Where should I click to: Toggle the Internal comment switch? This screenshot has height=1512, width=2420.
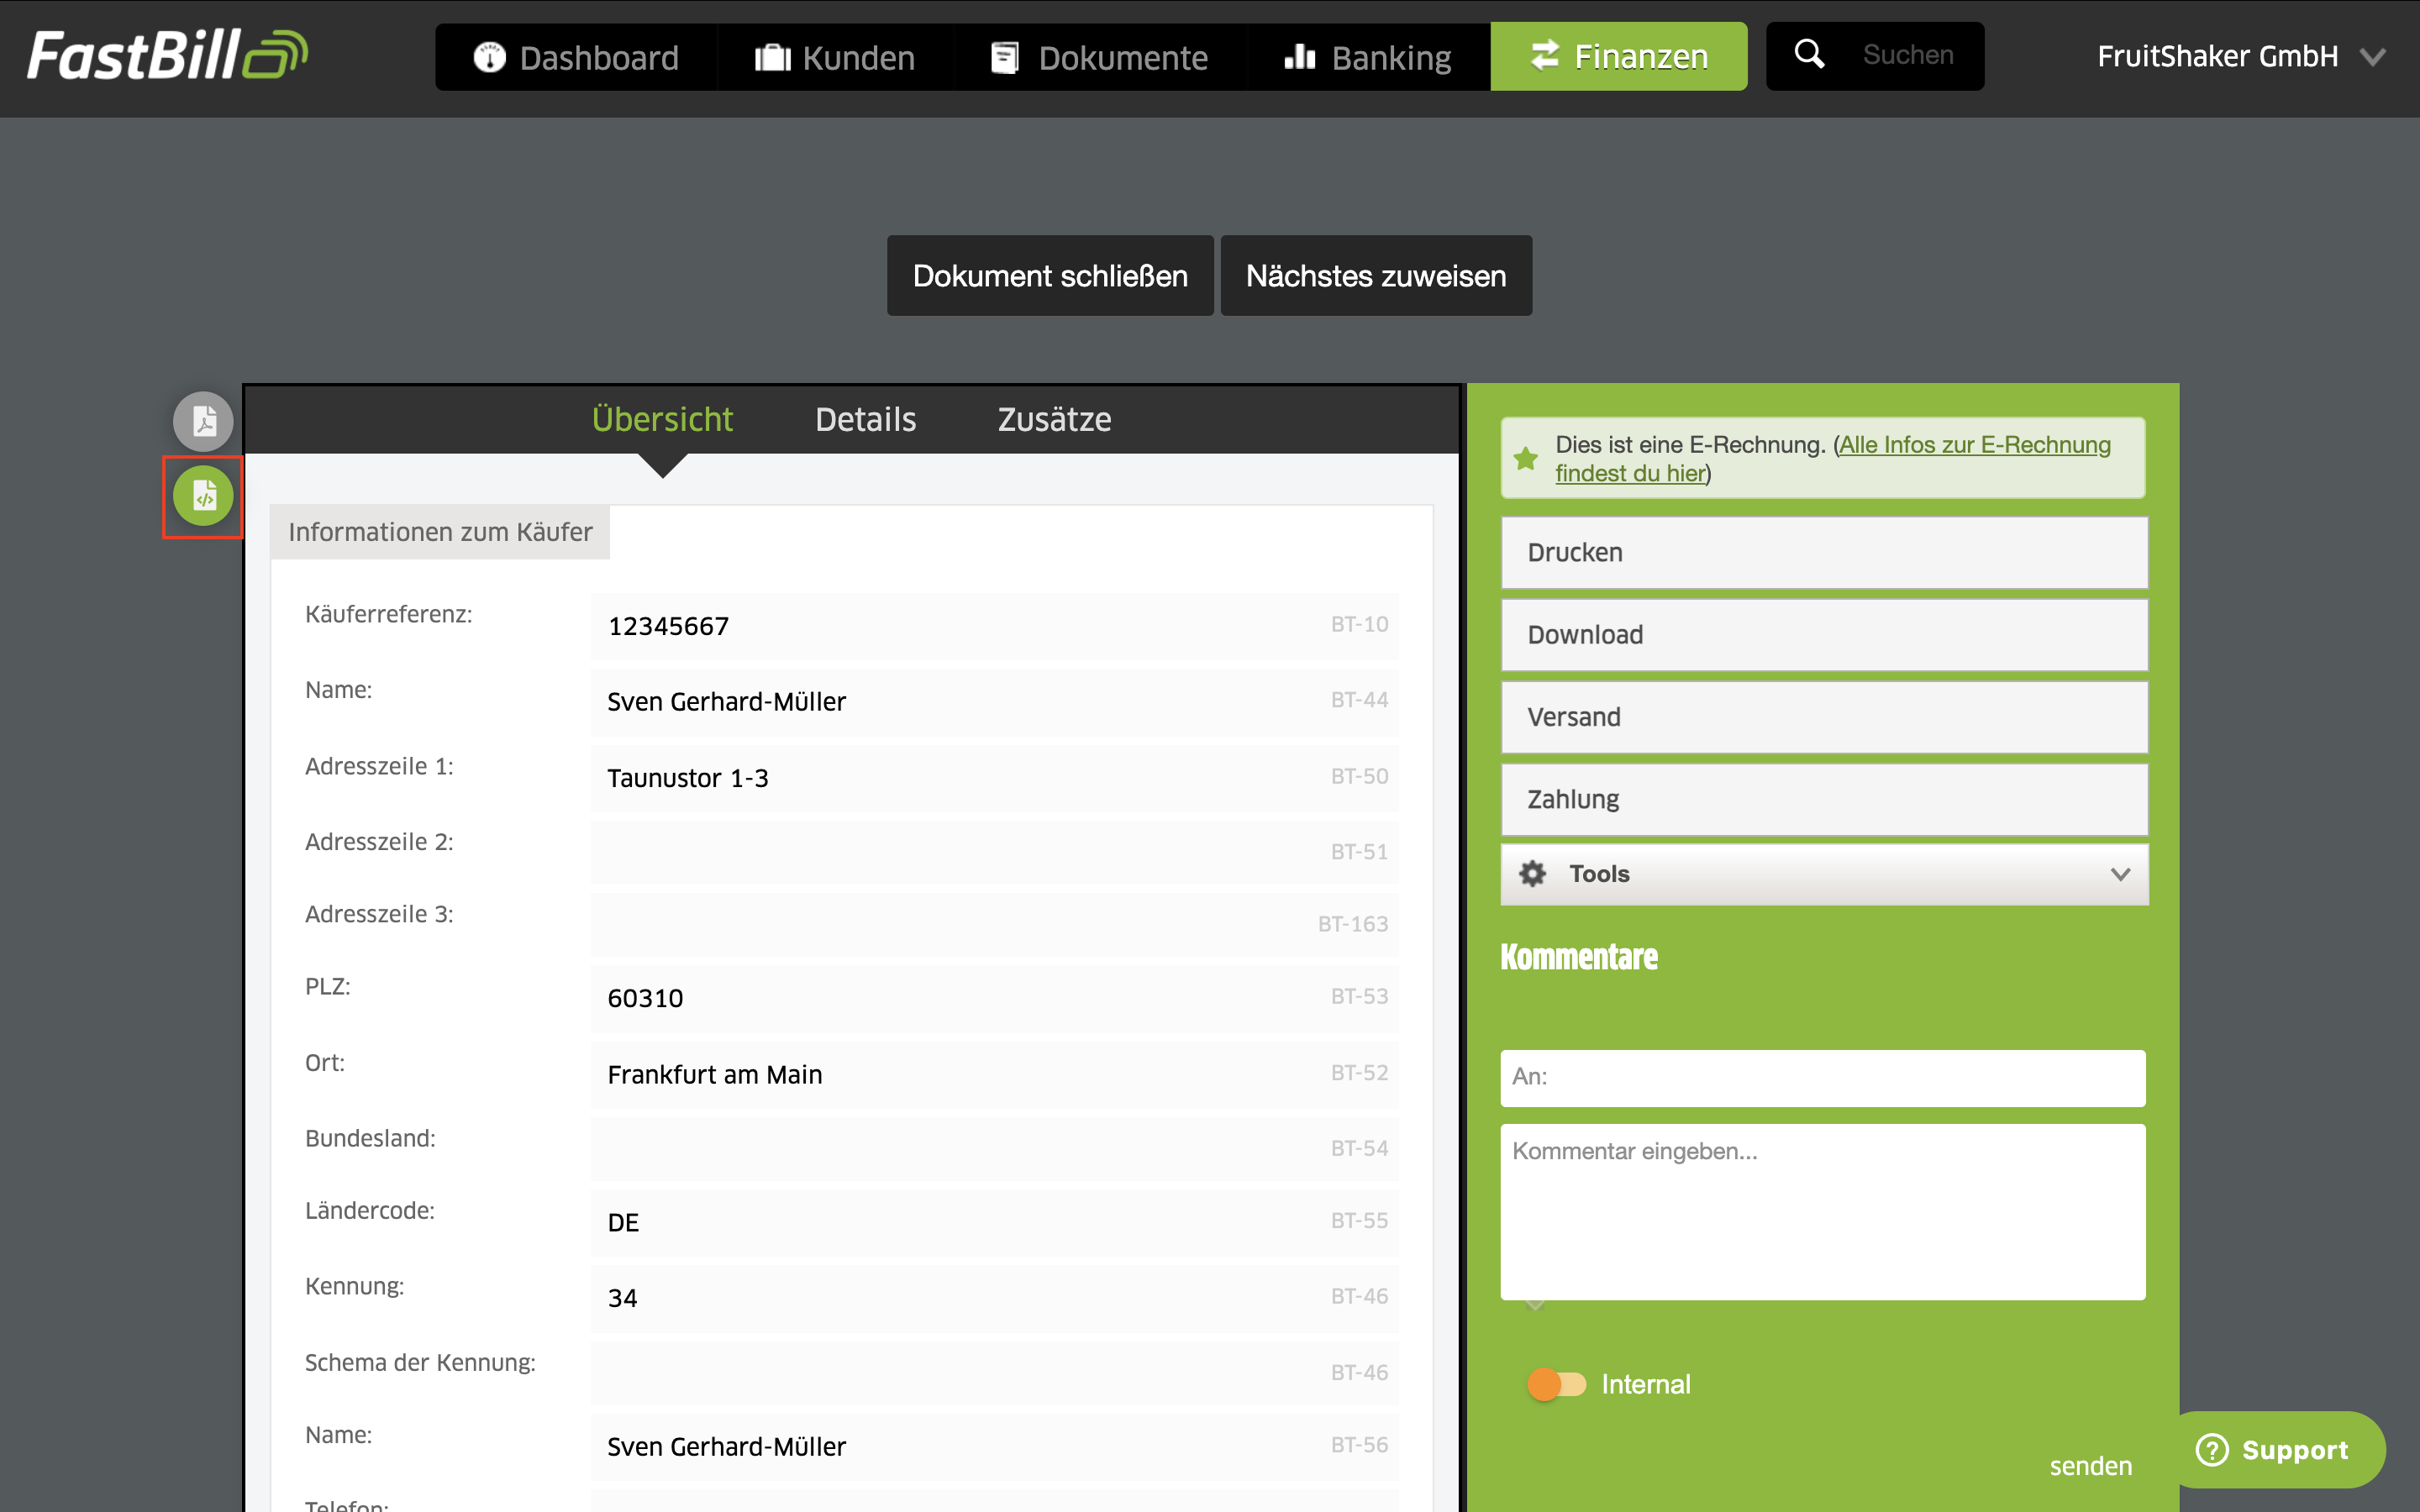point(1556,1384)
